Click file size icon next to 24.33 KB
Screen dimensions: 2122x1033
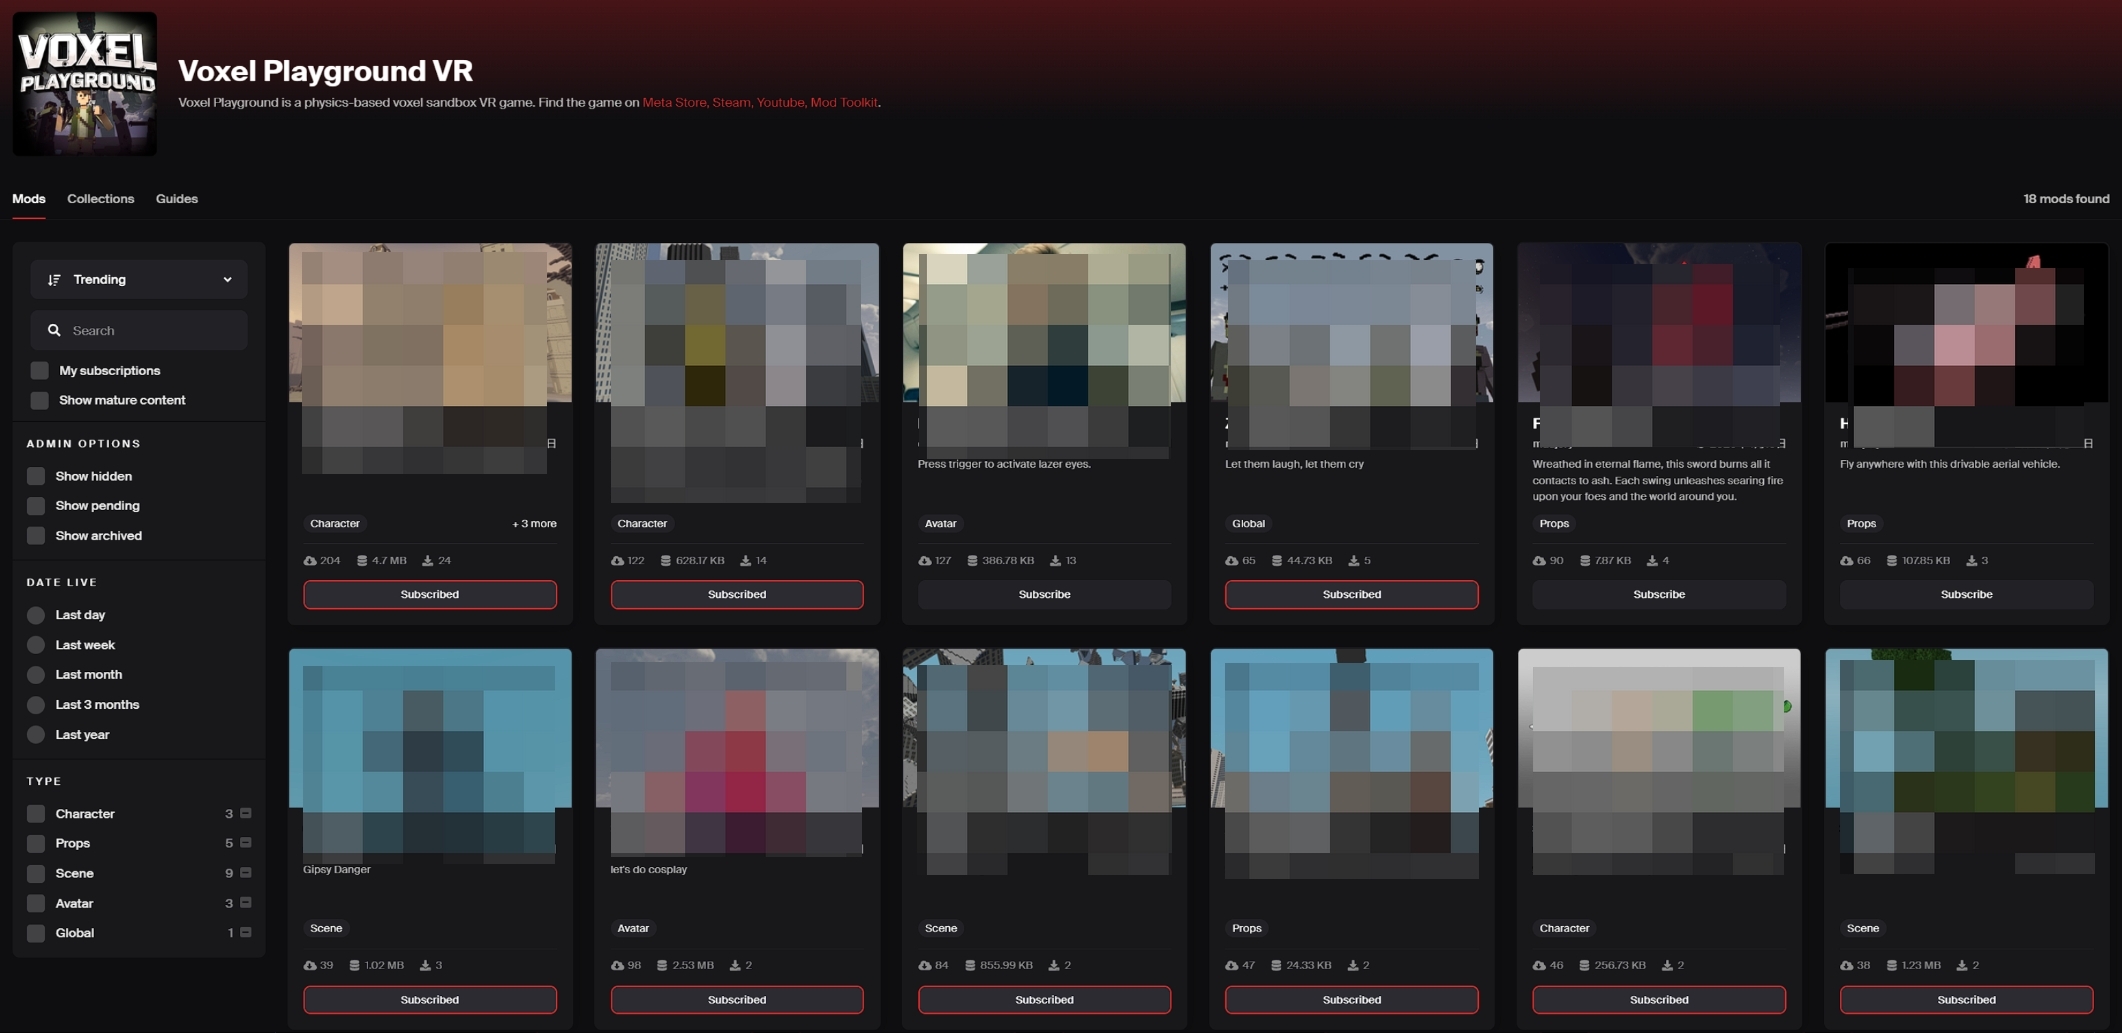point(1276,966)
